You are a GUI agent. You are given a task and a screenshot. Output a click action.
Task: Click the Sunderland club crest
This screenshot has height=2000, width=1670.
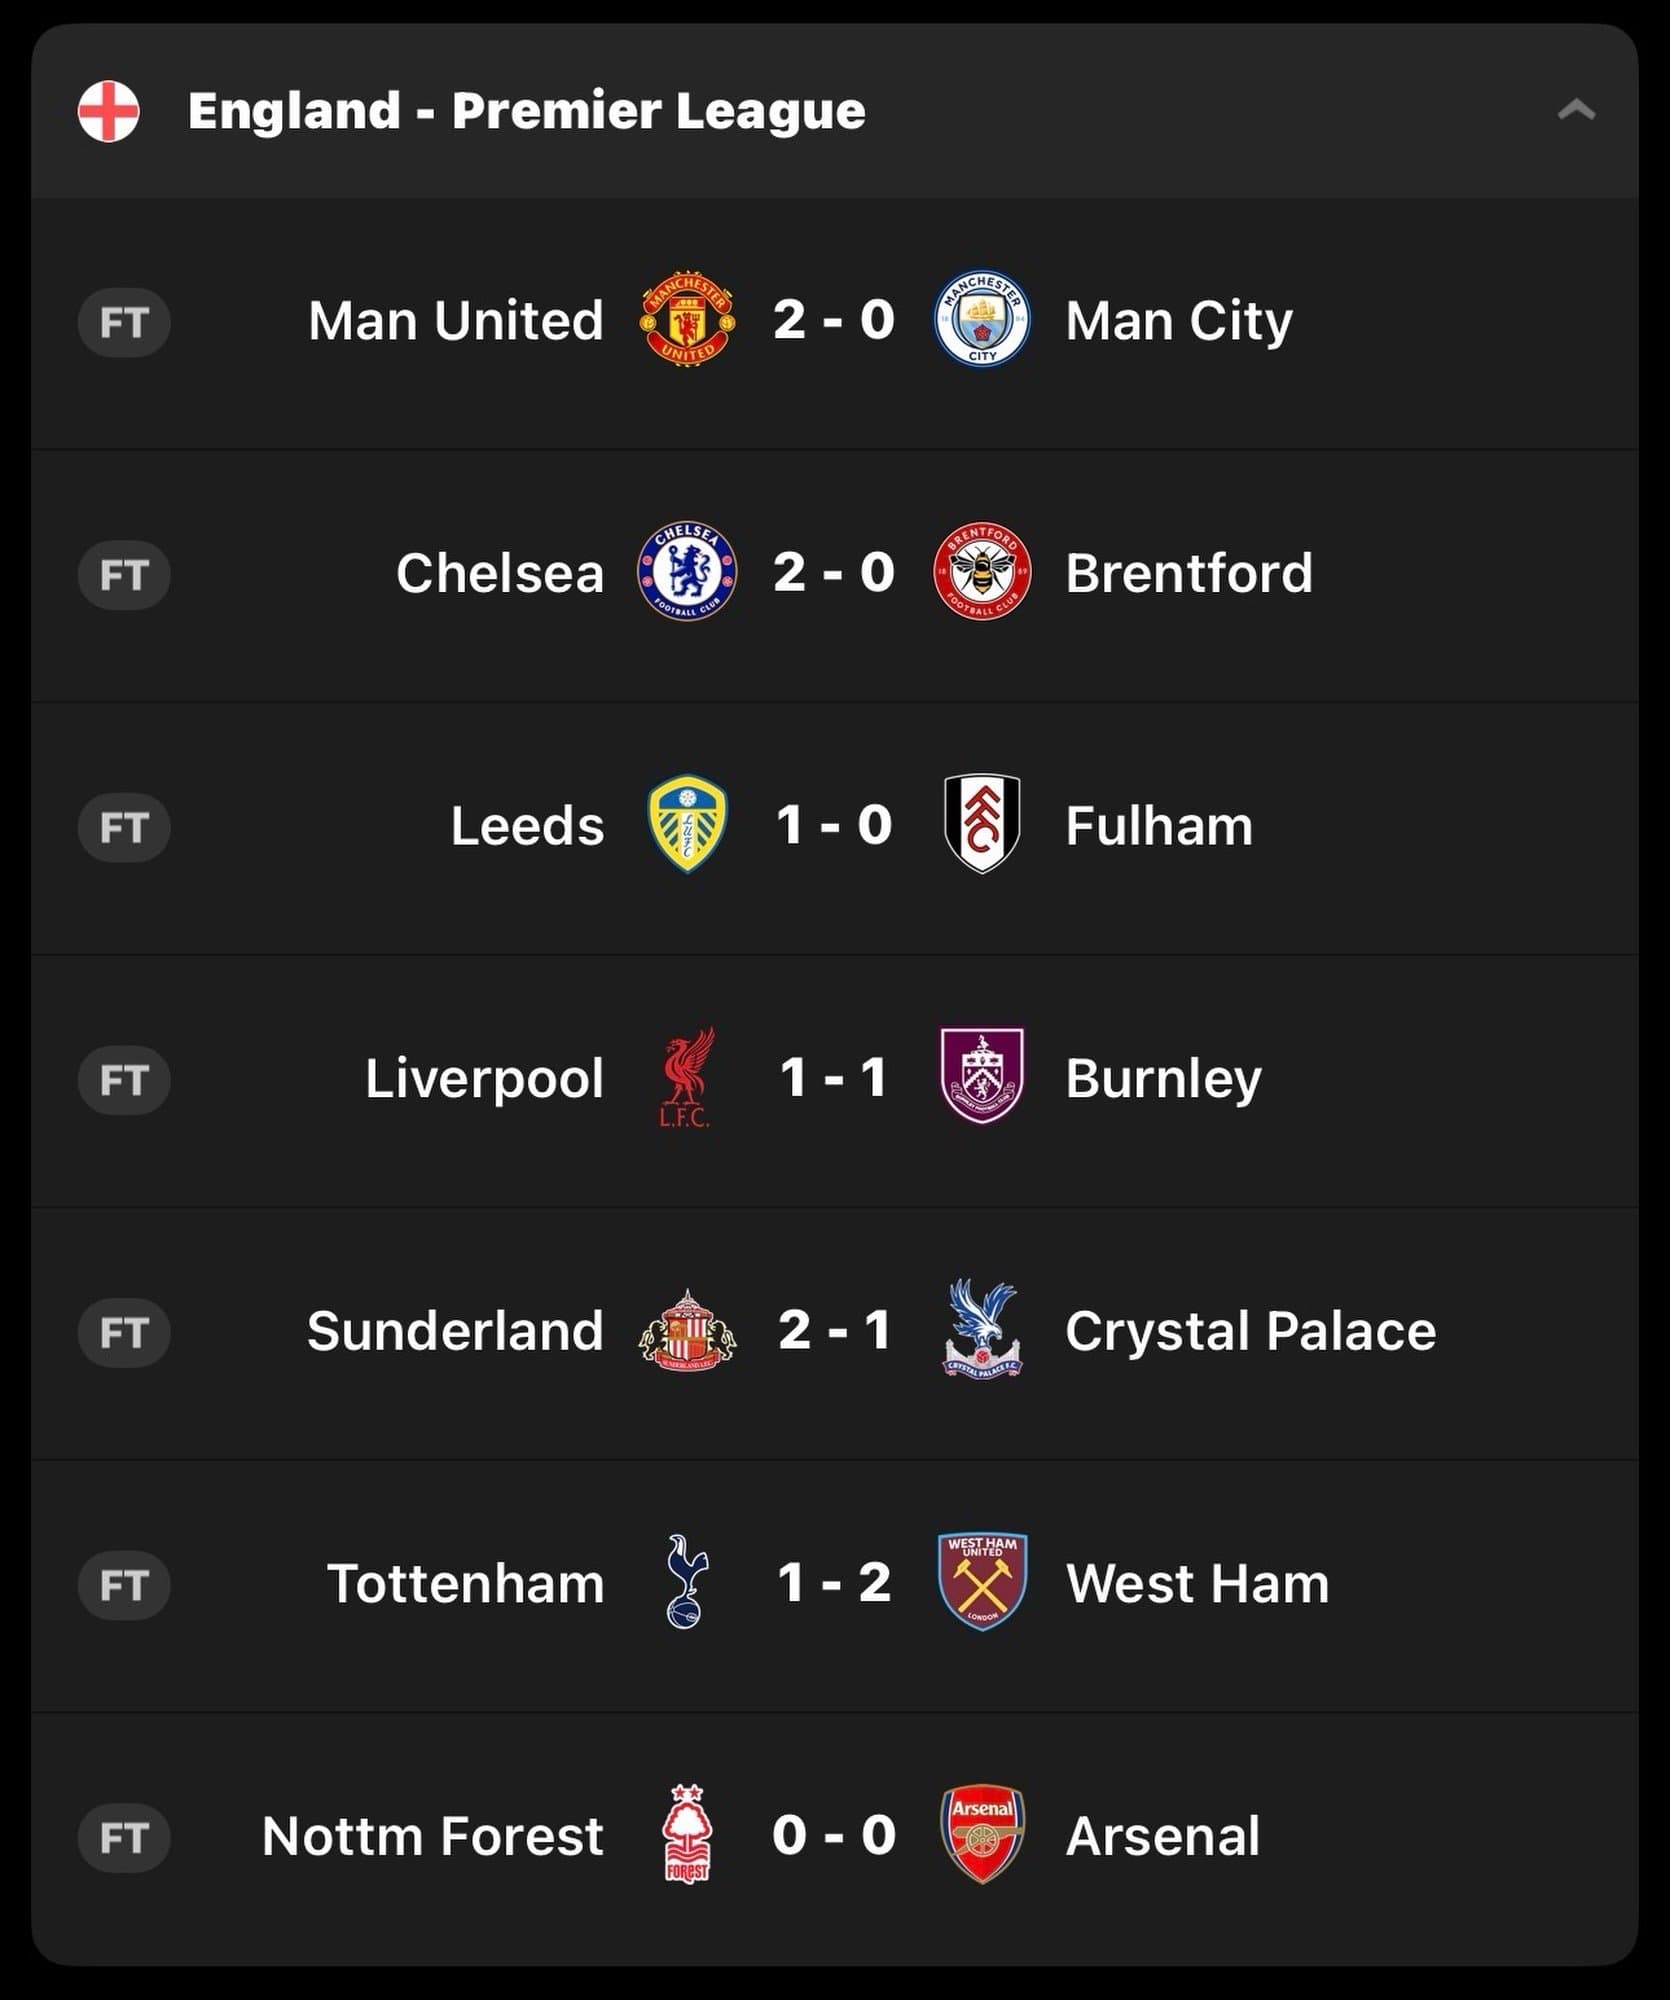(x=687, y=1330)
